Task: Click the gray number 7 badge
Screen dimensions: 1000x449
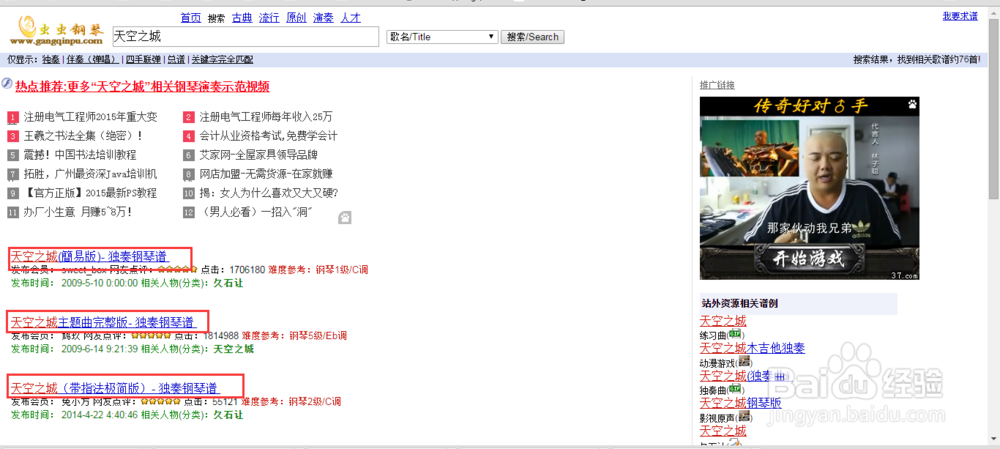Action: coord(13,175)
